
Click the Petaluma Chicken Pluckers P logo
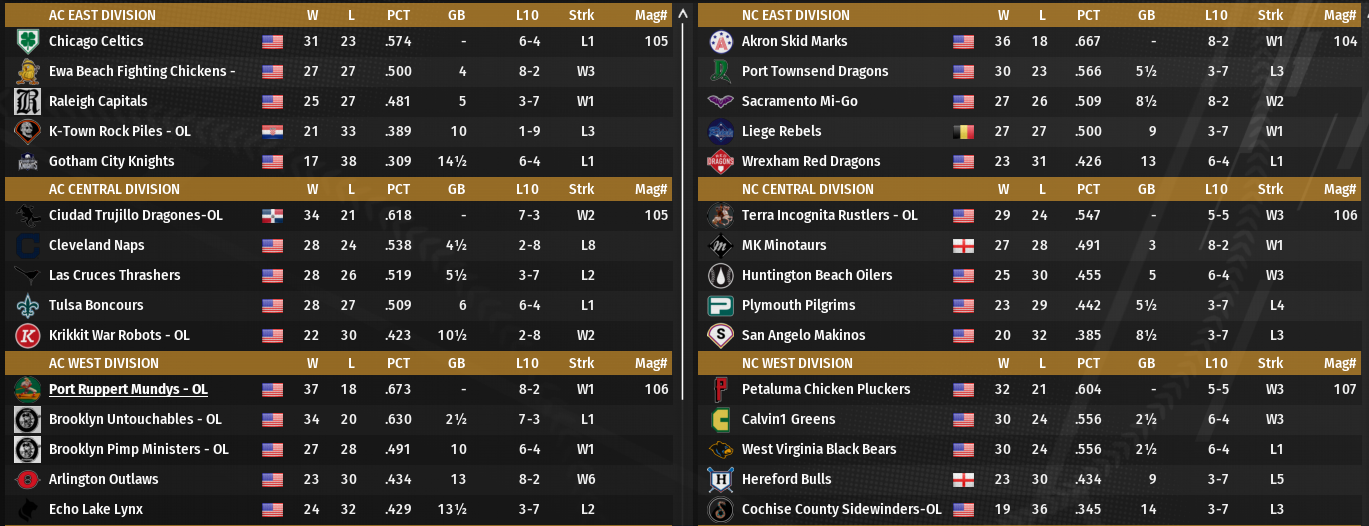pyautogui.click(x=720, y=390)
